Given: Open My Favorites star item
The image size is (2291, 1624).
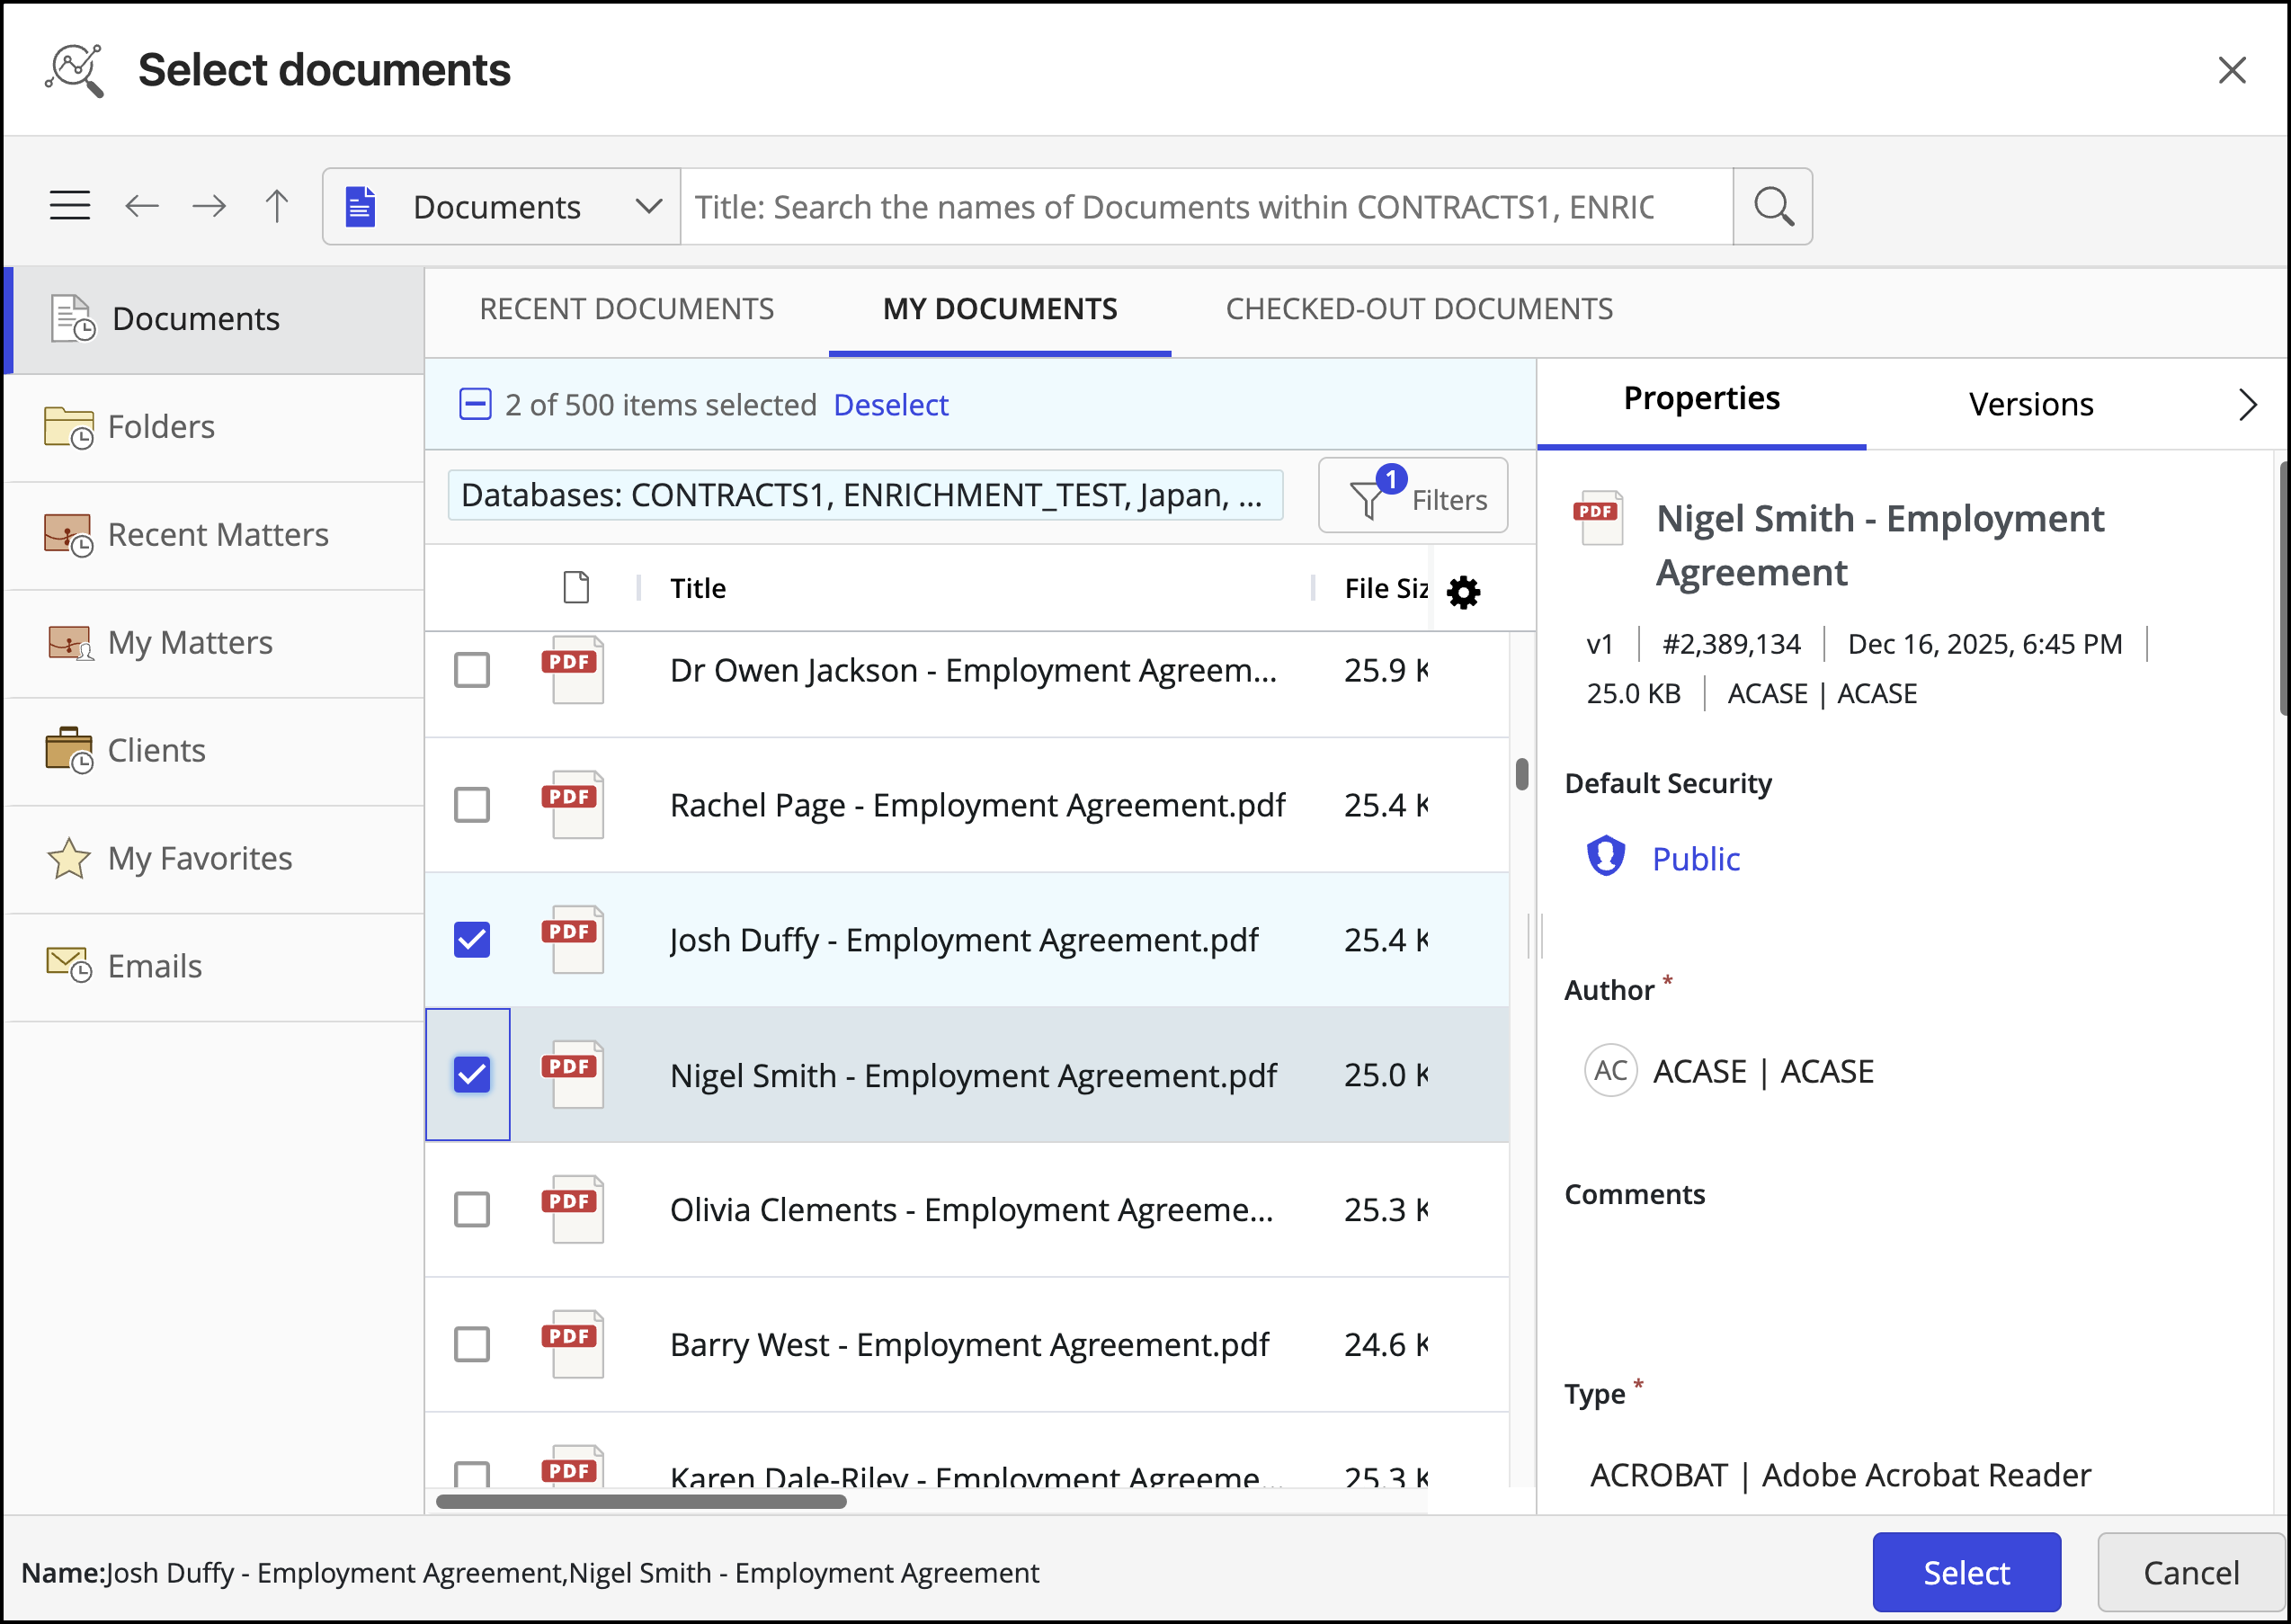Looking at the screenshot, I should pos(198,858).
